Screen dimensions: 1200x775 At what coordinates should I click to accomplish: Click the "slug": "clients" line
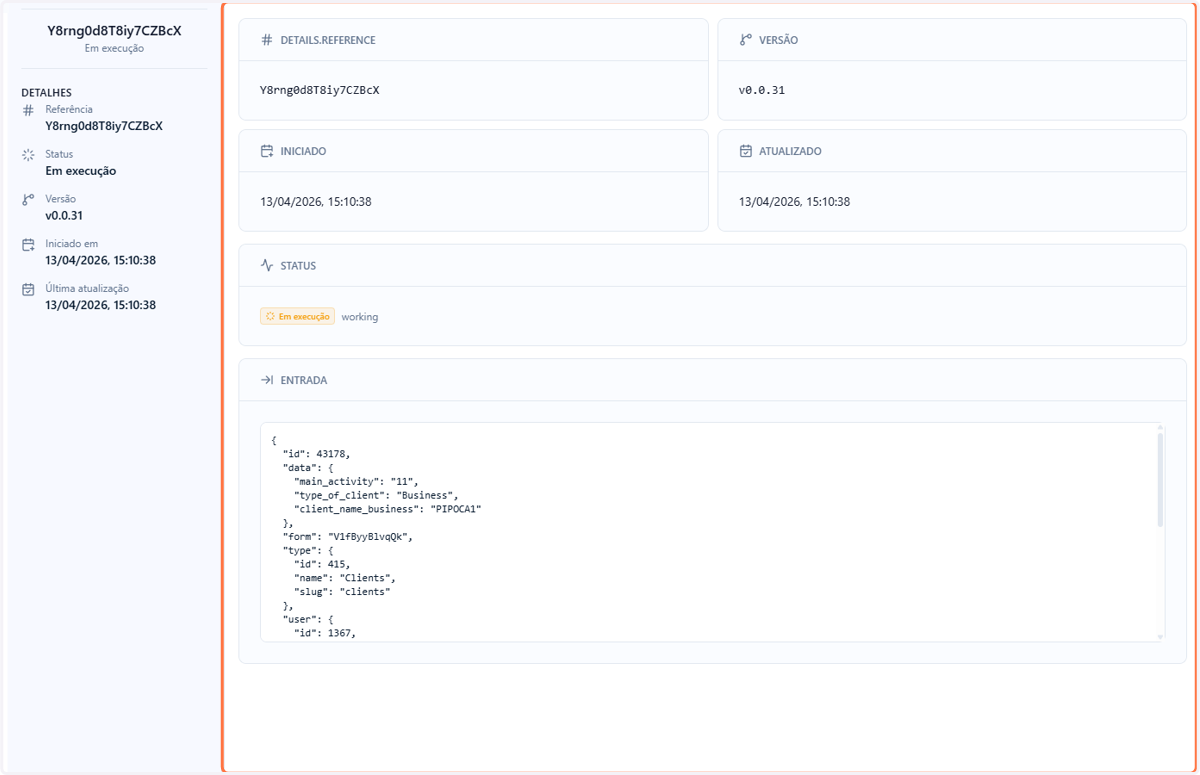342,592
